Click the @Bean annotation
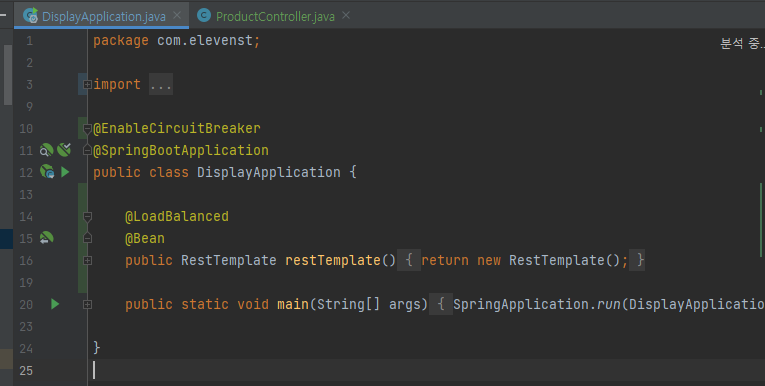Viewport: 765px width, 386px height. 145,238
